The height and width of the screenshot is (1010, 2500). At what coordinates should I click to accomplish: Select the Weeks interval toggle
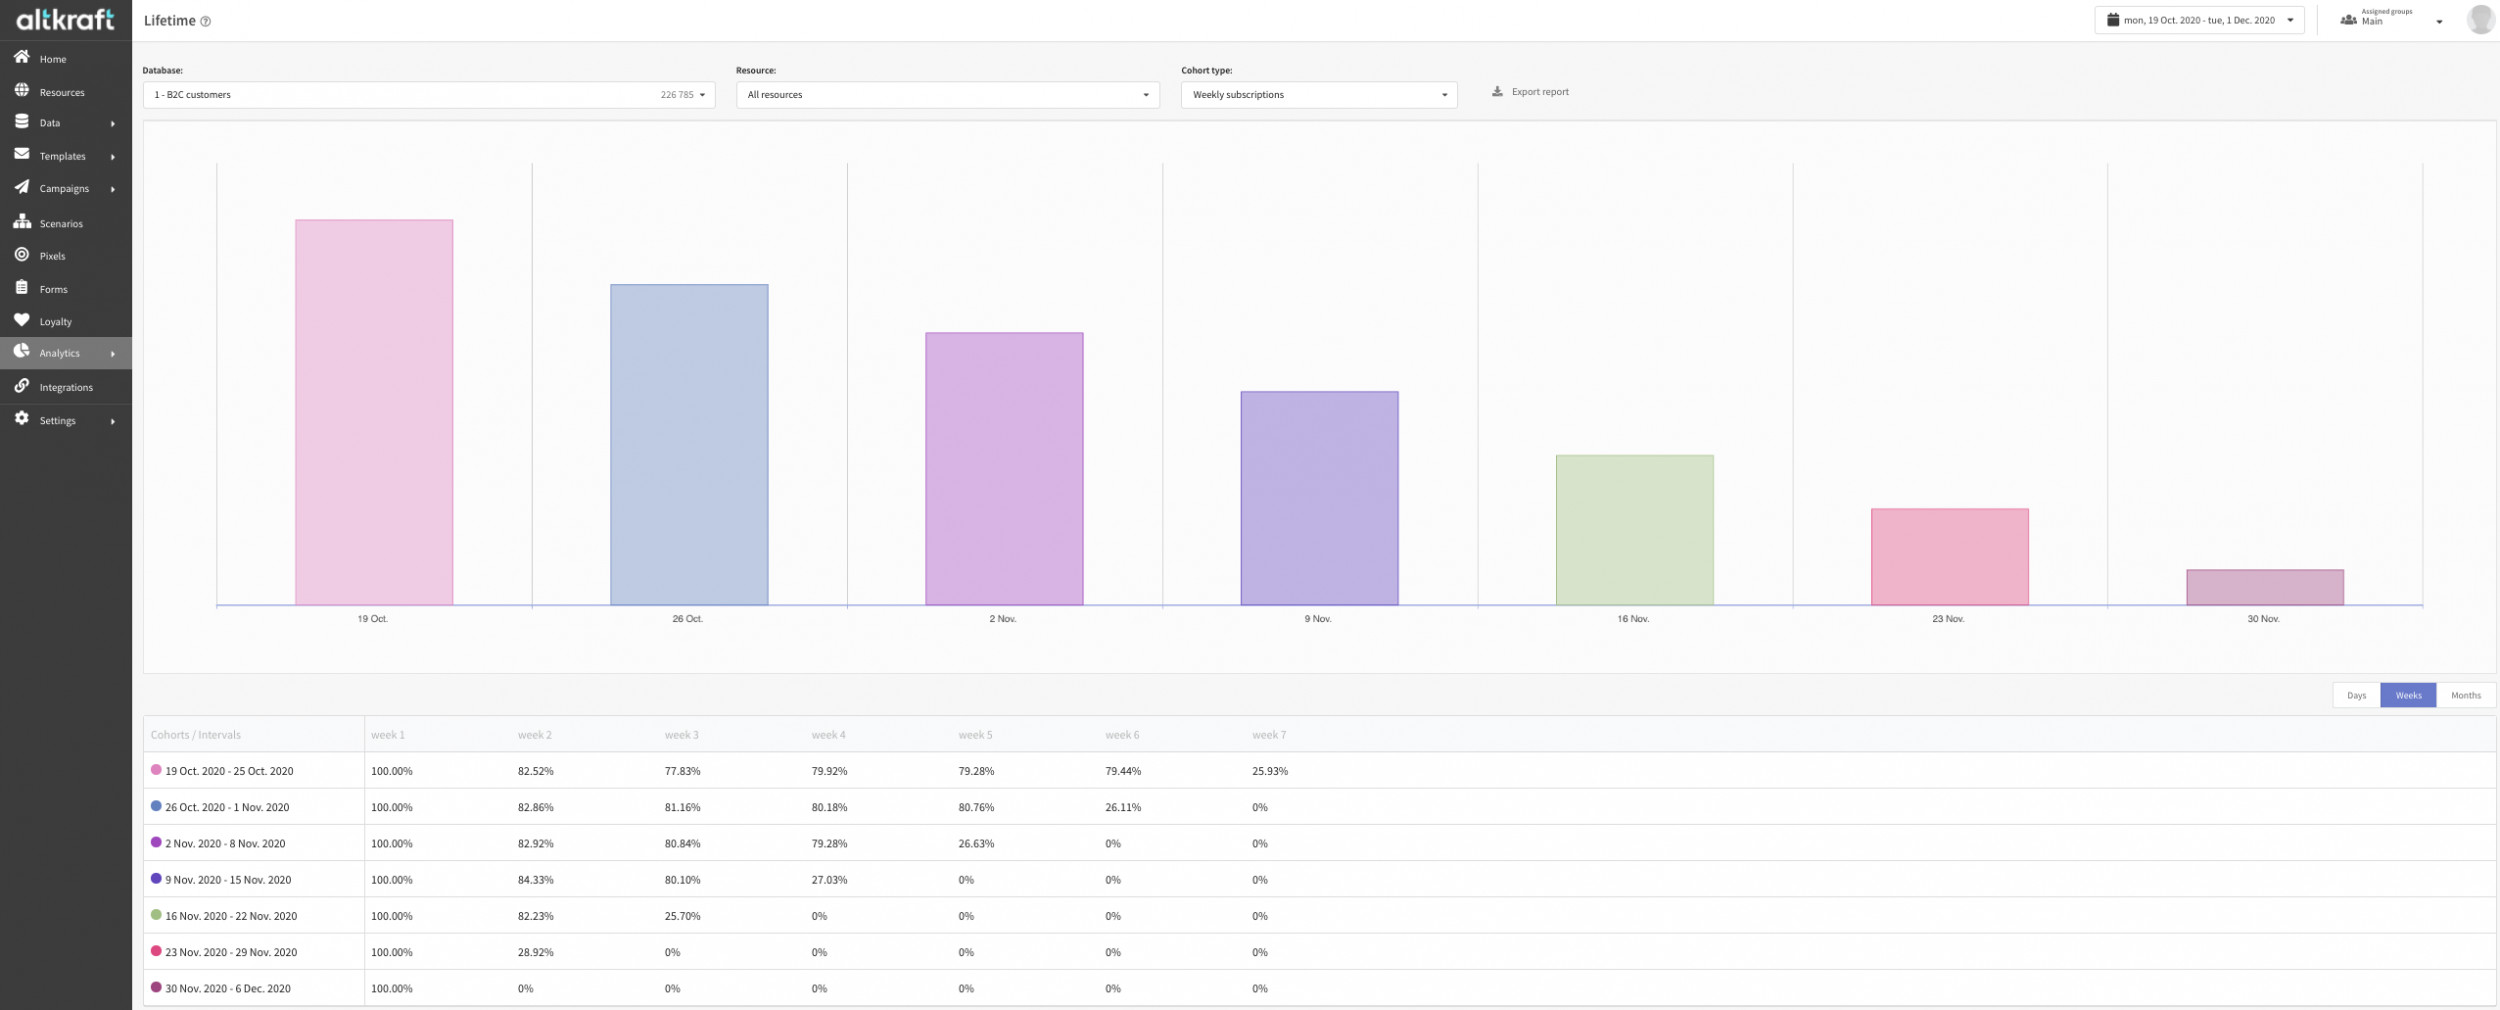pyautogui.click(x=2408, y=695)
